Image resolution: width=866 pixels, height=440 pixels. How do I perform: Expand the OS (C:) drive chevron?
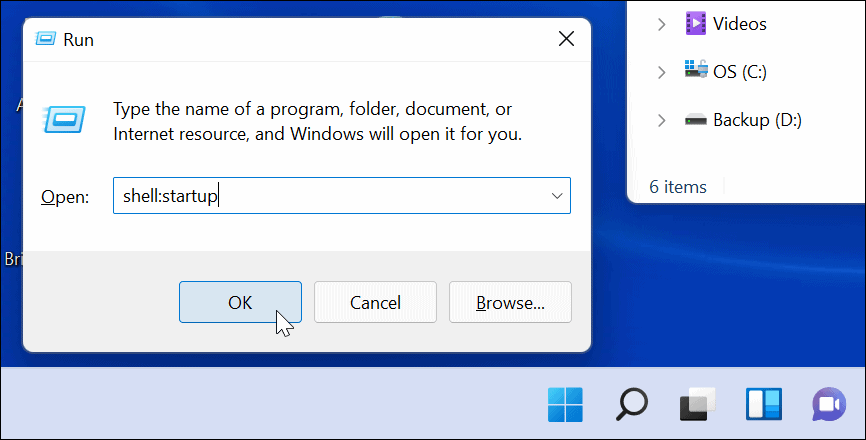pyautogui.click(x=661, y=72)
